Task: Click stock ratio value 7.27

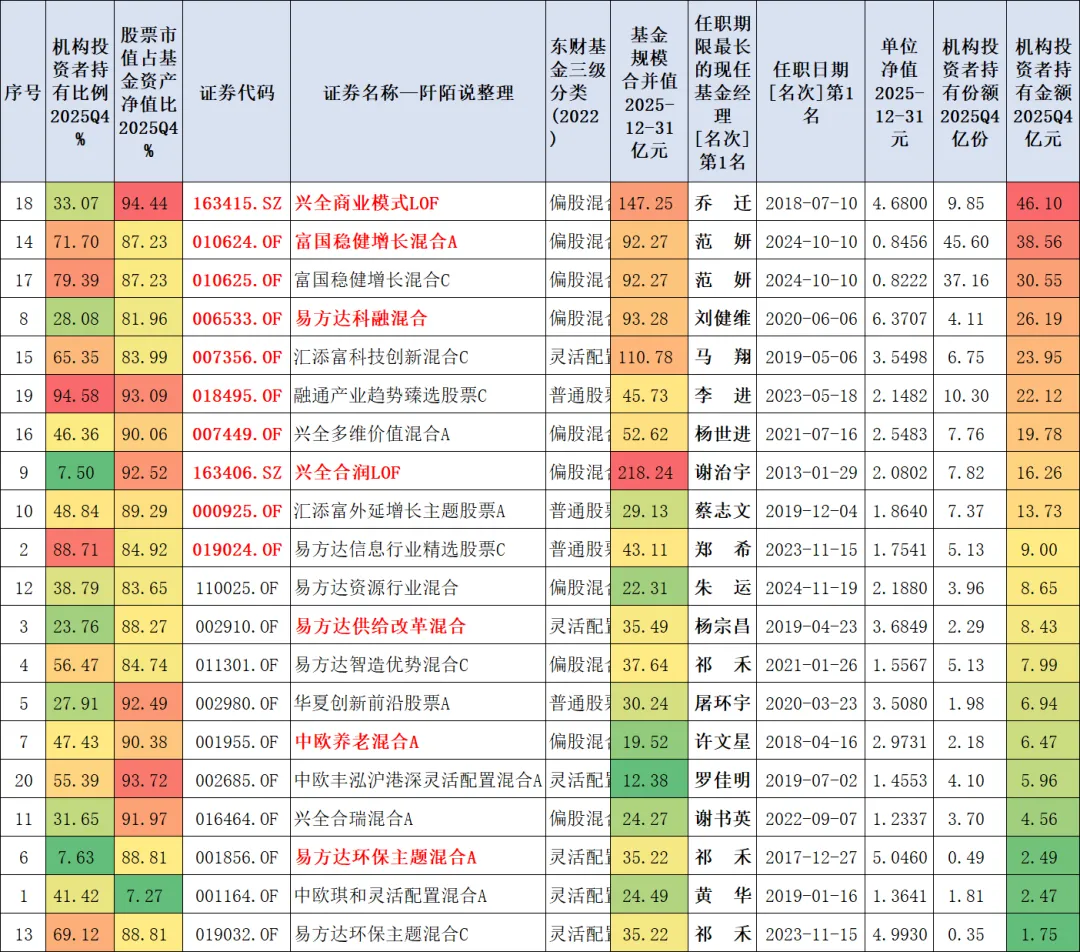Action: [x=144, y=896]
